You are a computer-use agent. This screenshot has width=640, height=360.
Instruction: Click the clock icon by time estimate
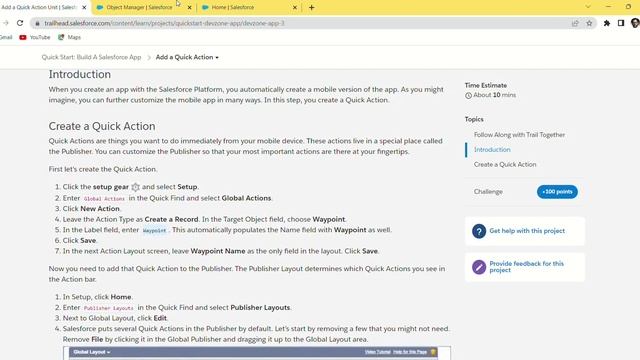pos(469,96)
